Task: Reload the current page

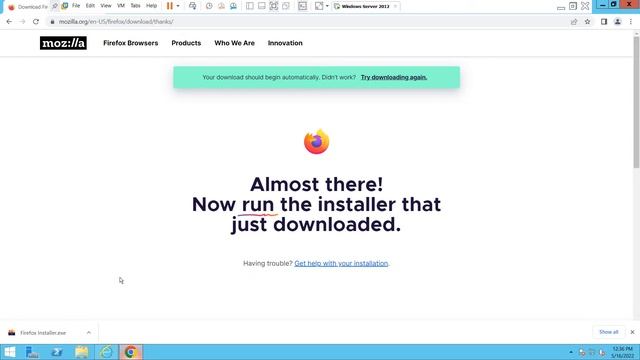Action: tap(36, 22)
